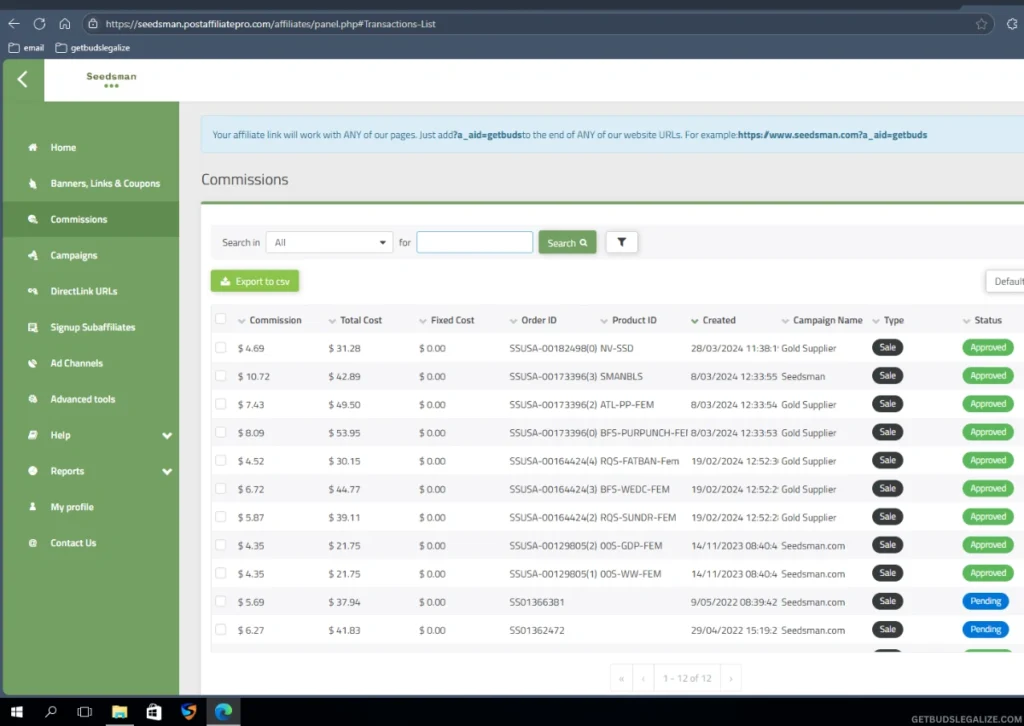Click the browser back arrow
Image resolution: width=1024 pixels, height=726 pixels.
coord(14,24)
